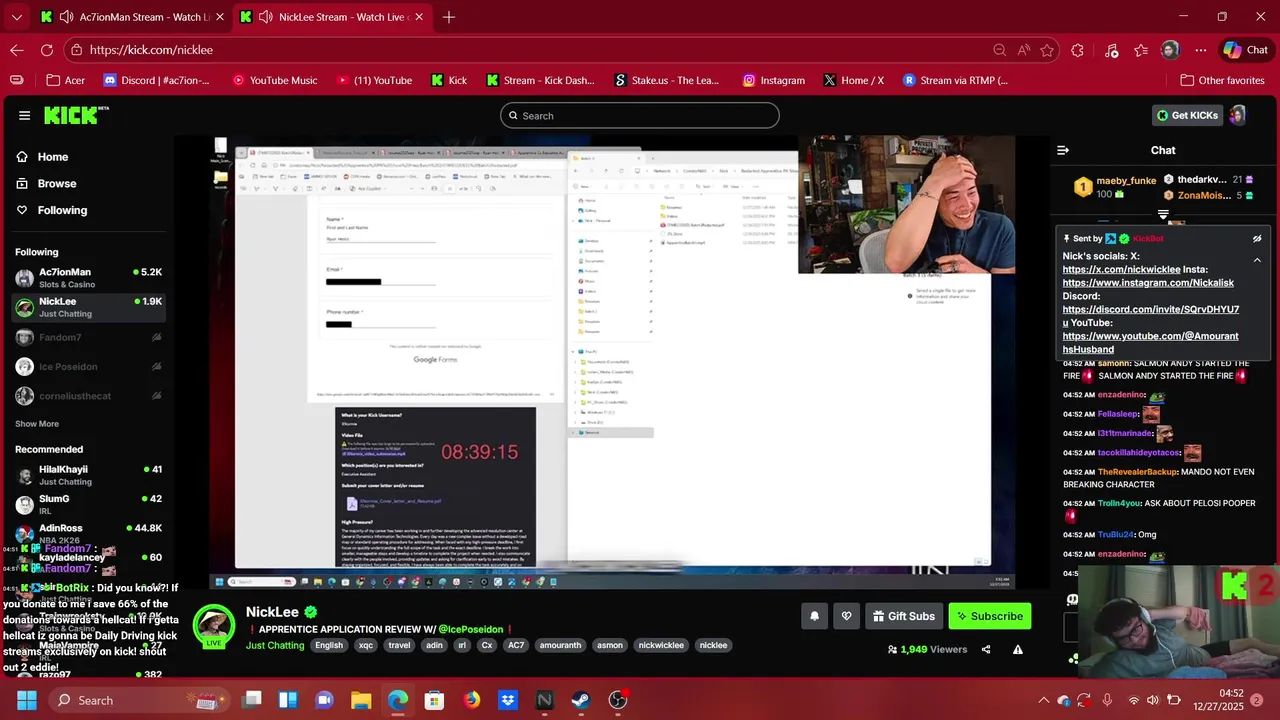Image resolution: width=1280 pixels, height=720 pixels.
Task: Report the stream via warning icon
Action: (1018, 649)
